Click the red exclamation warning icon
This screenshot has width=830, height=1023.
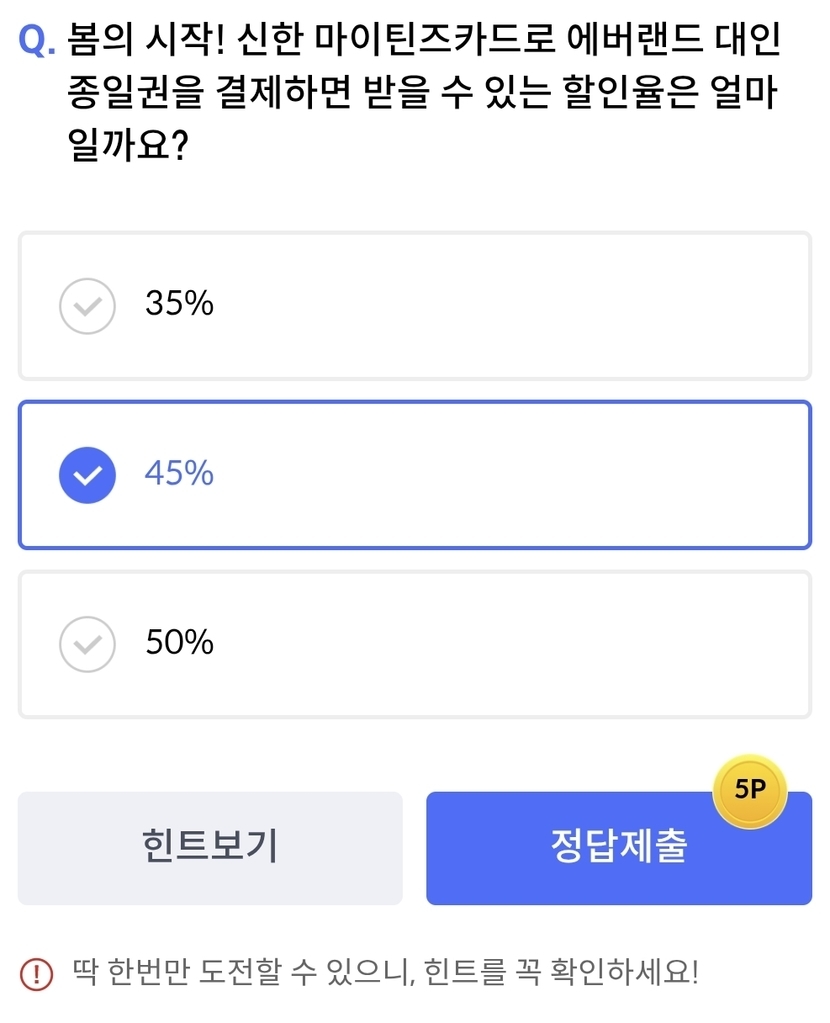[x=36, y=972]
